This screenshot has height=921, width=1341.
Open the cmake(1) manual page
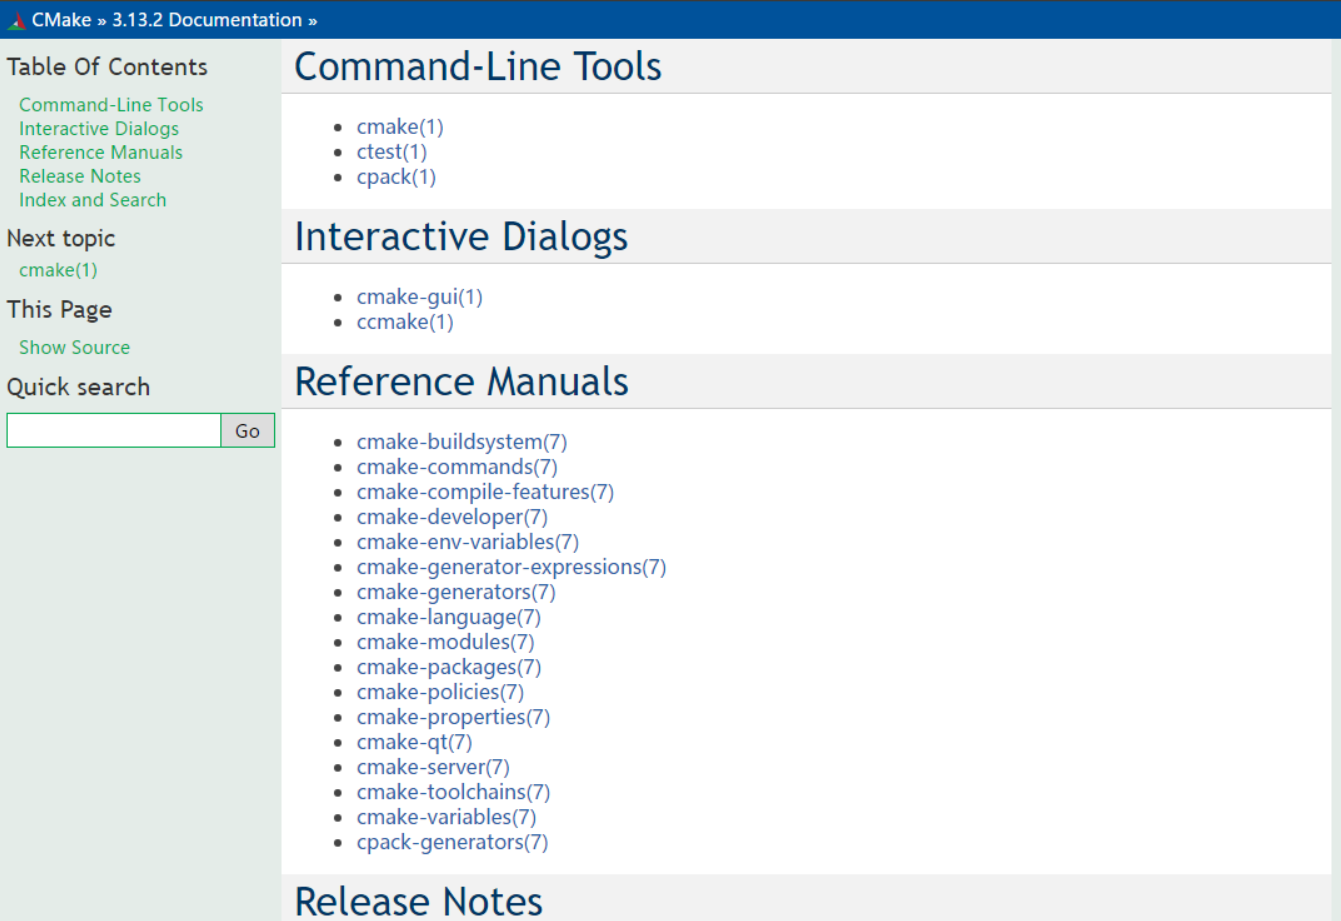(400, 126)
